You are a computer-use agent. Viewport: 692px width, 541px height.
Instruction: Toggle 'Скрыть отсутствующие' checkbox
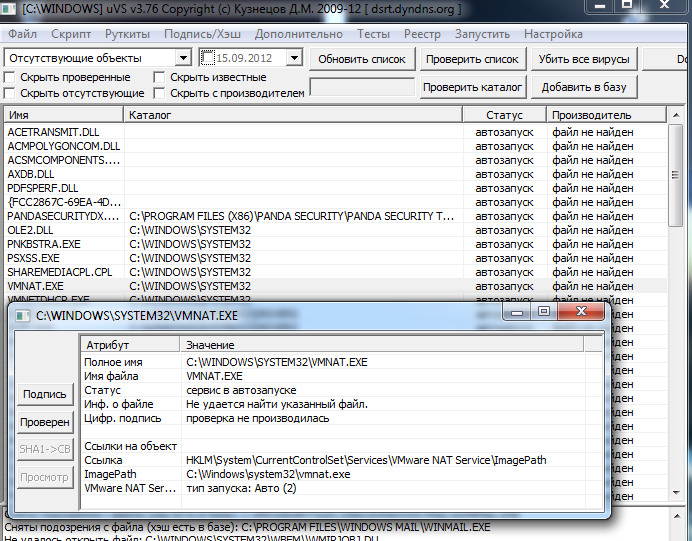coord(10,93)
